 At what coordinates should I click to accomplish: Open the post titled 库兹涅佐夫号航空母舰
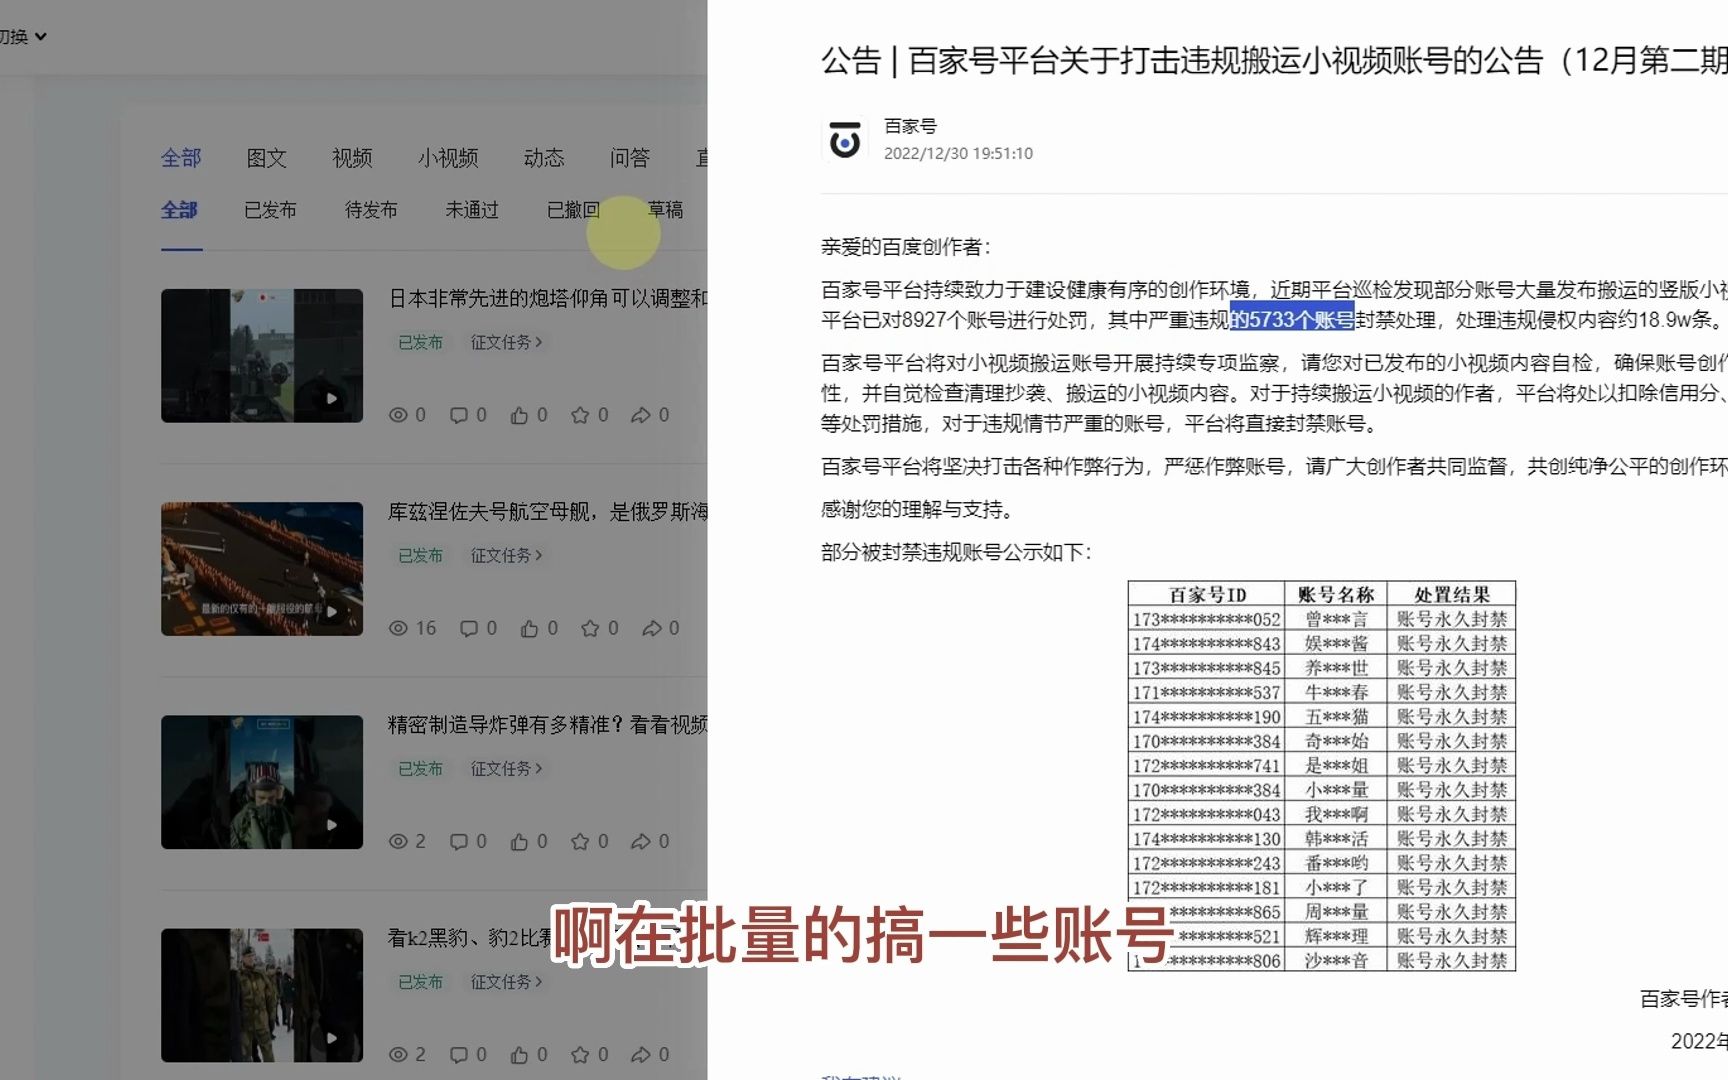coord(547,512)
